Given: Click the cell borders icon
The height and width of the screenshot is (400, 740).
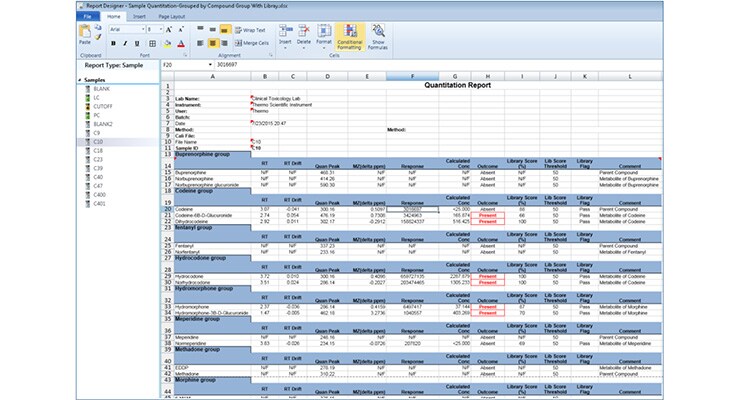Looking at the screenshot, I should pyautogui.click(x=153, y=44).
